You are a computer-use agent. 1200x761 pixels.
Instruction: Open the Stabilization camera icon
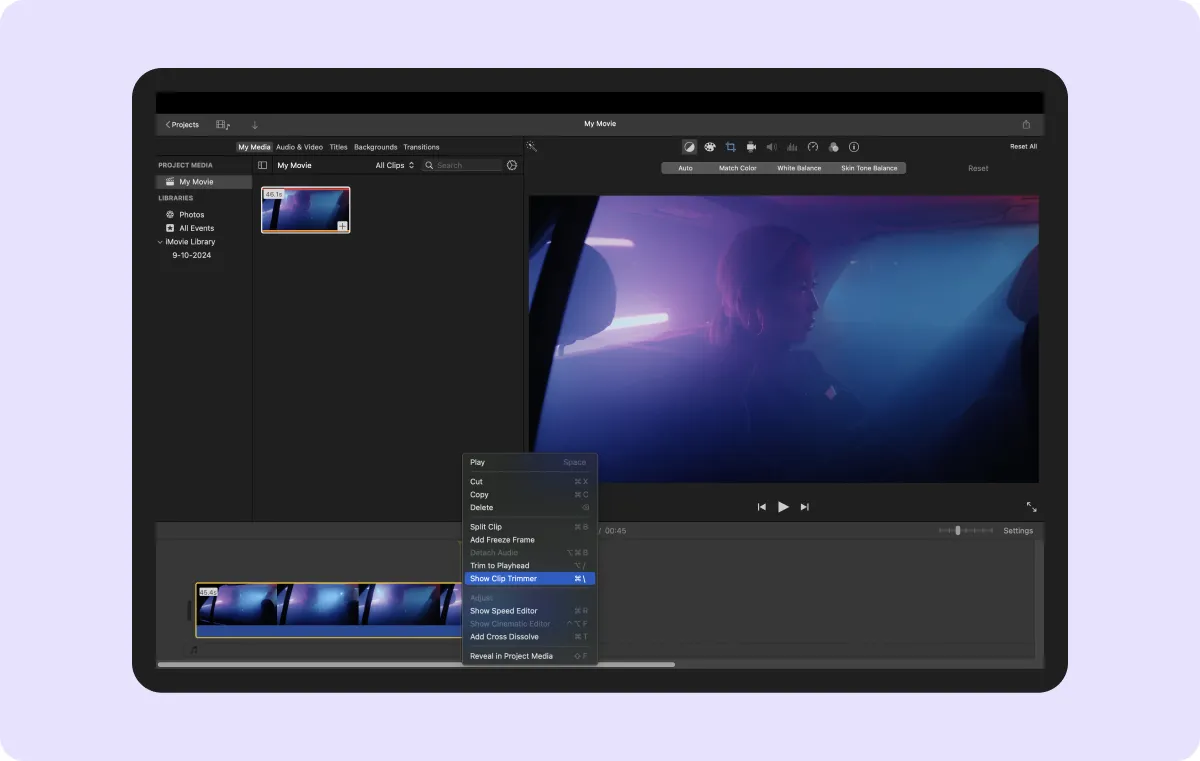[x=751, y=147]
